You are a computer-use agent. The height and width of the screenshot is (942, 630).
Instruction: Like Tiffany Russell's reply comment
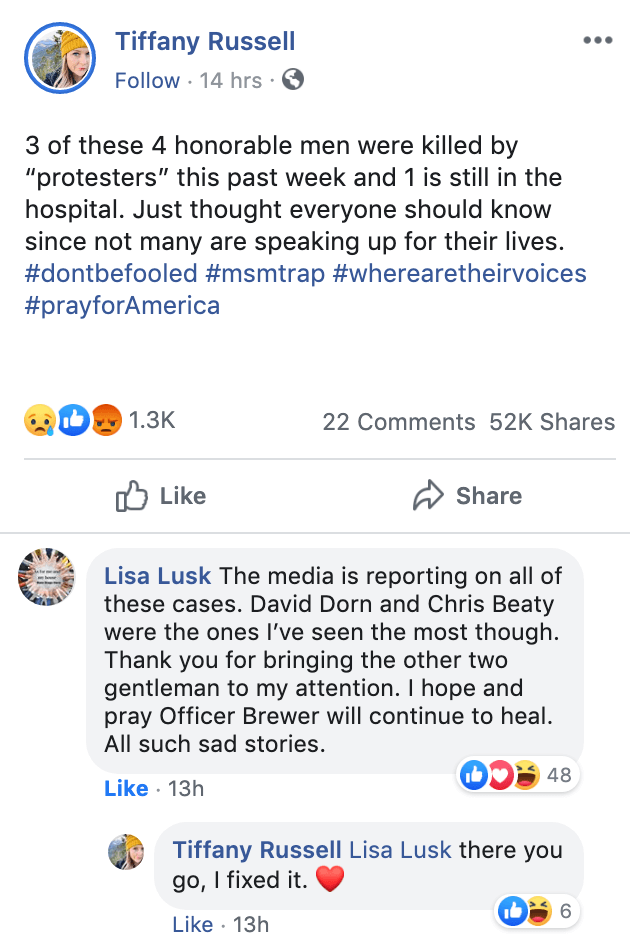193,925
